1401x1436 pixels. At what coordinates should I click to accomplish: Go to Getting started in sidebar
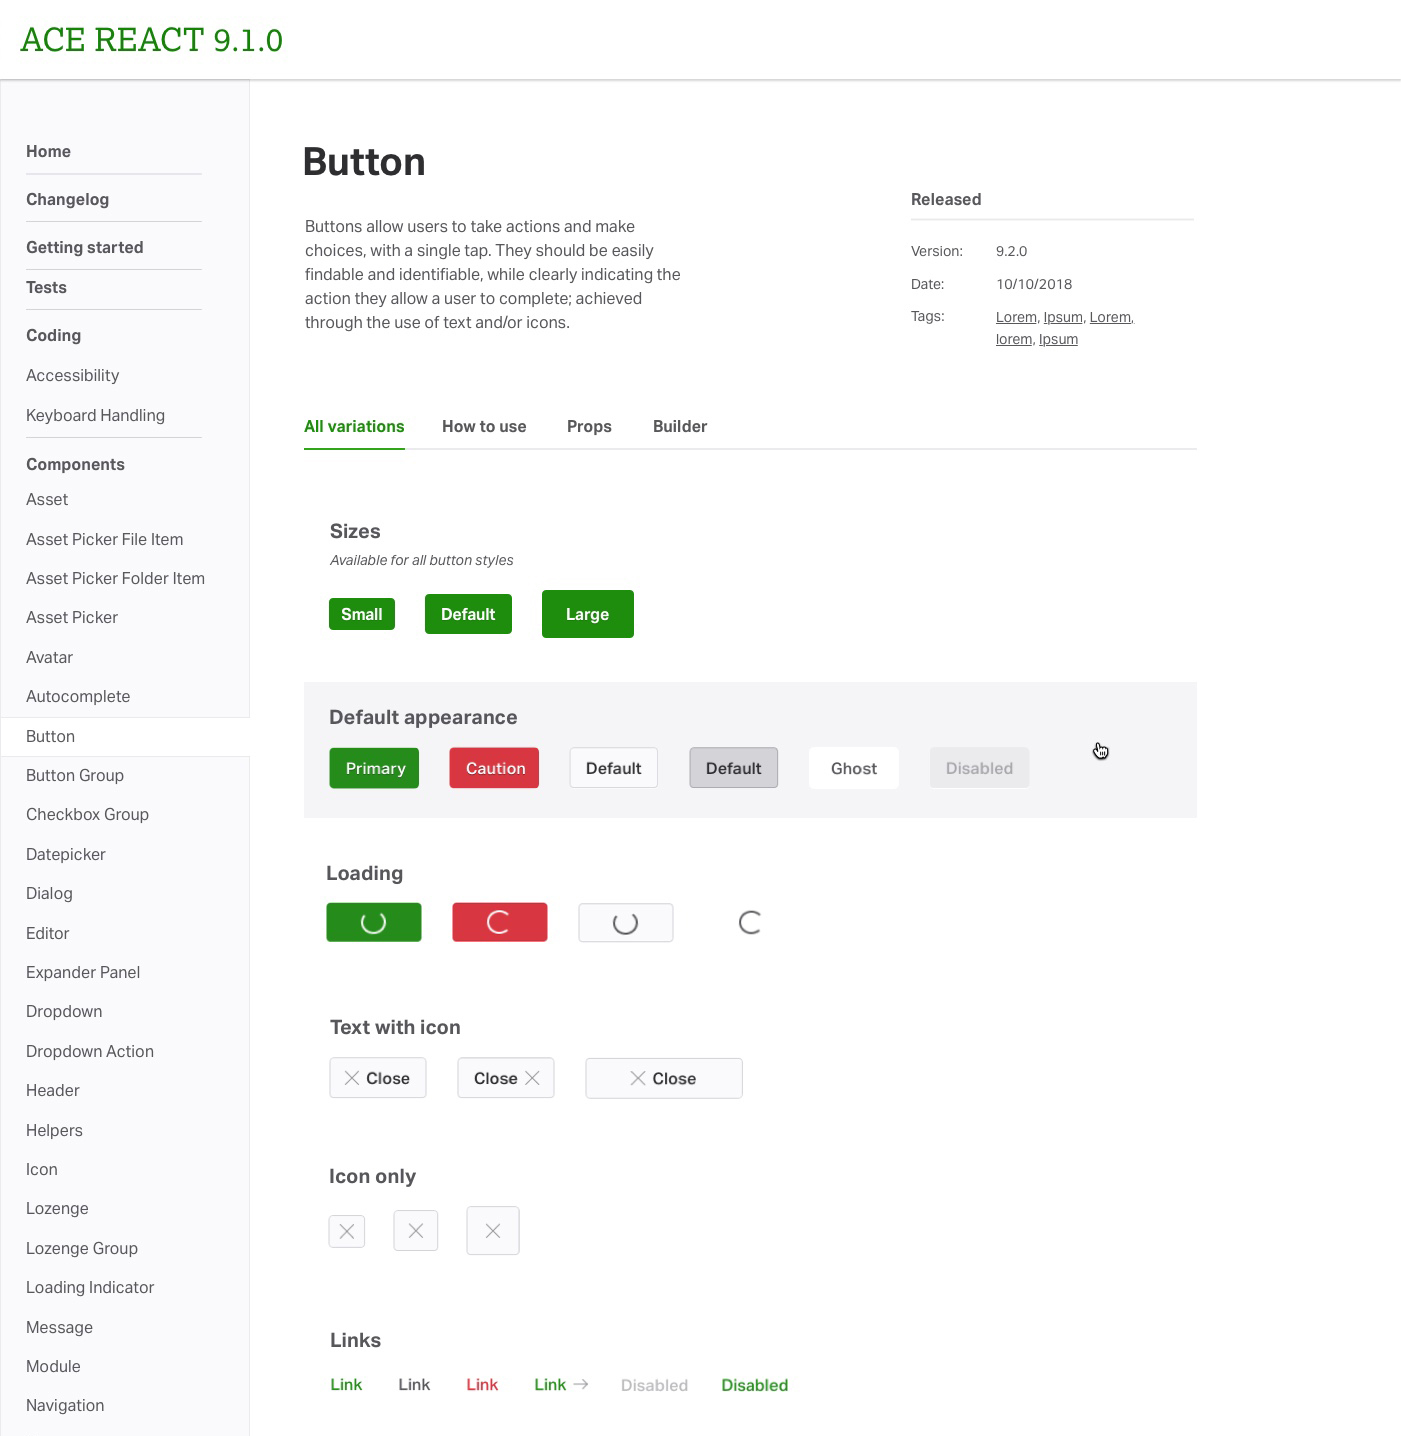coord(85,247)
